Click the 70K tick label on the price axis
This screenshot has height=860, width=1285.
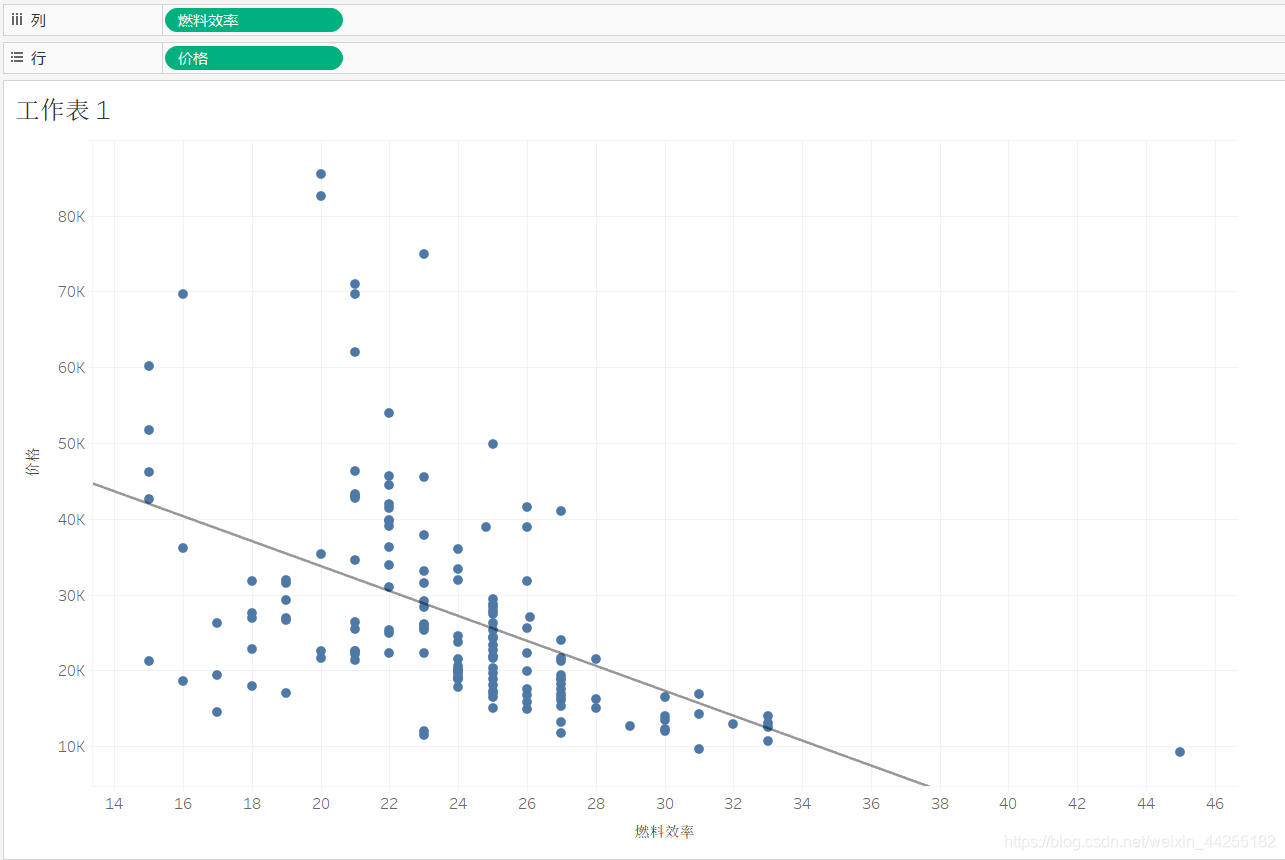(x=70, y=292)
